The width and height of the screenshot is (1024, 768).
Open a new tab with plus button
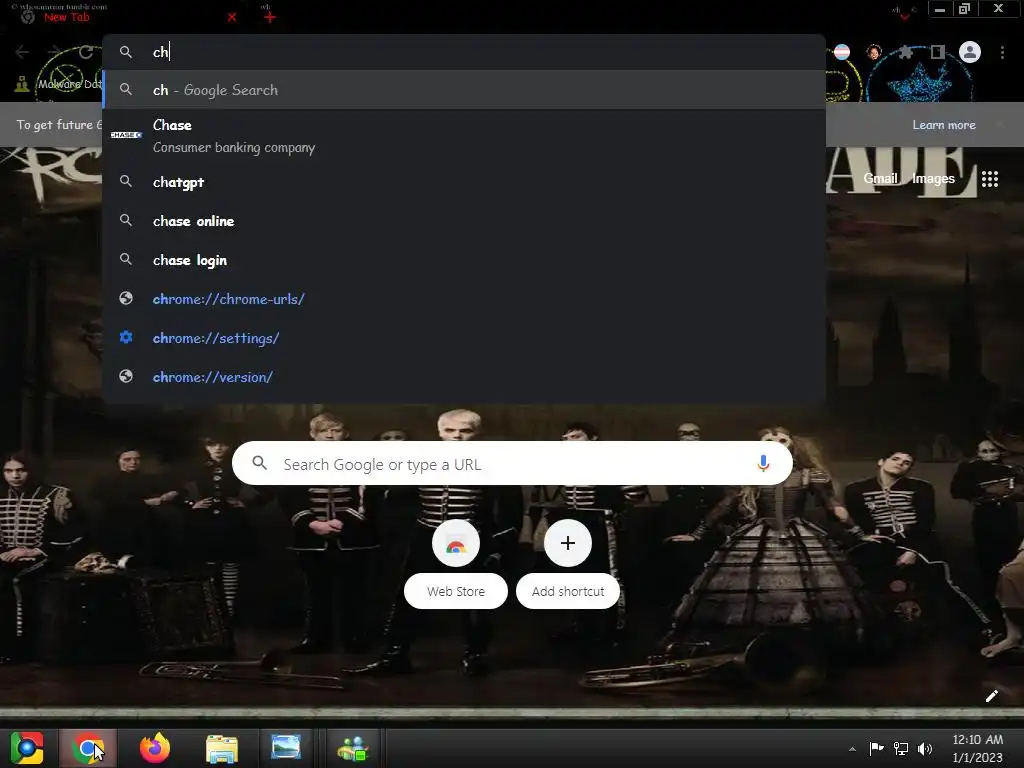(x=270, y=18)
